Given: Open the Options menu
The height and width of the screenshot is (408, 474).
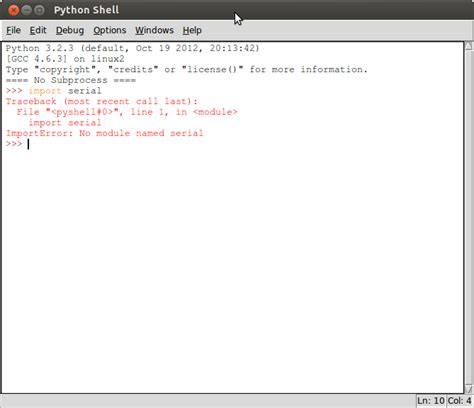Looking at the screenshot, I should [x=110, y=30].
